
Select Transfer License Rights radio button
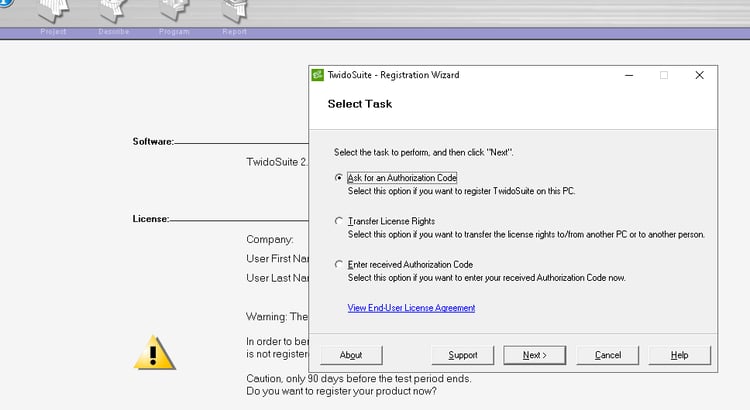coord(339,221)
